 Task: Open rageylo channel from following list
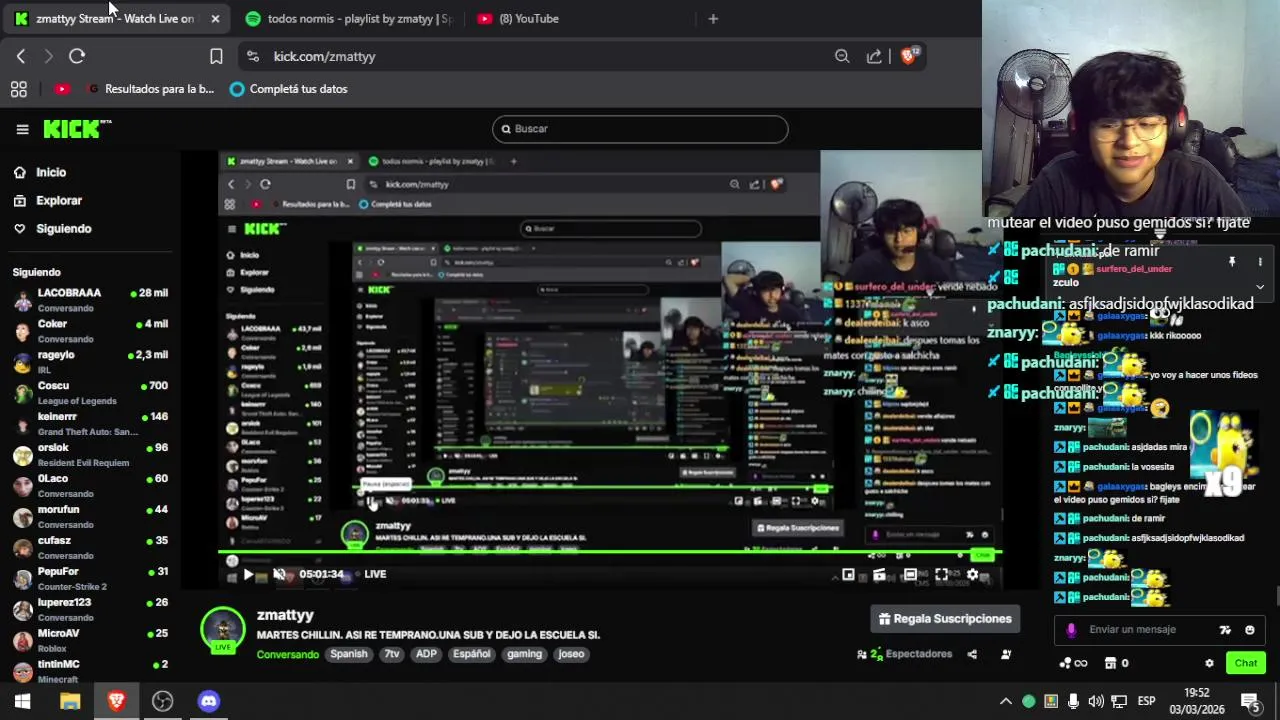click(90, 362)
